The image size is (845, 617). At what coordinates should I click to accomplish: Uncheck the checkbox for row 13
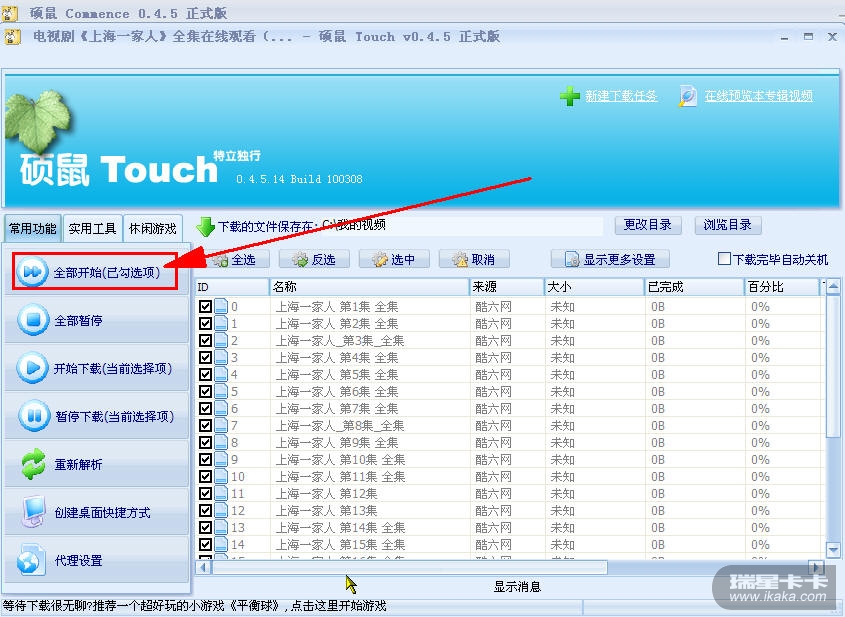(x=205, y=528)
